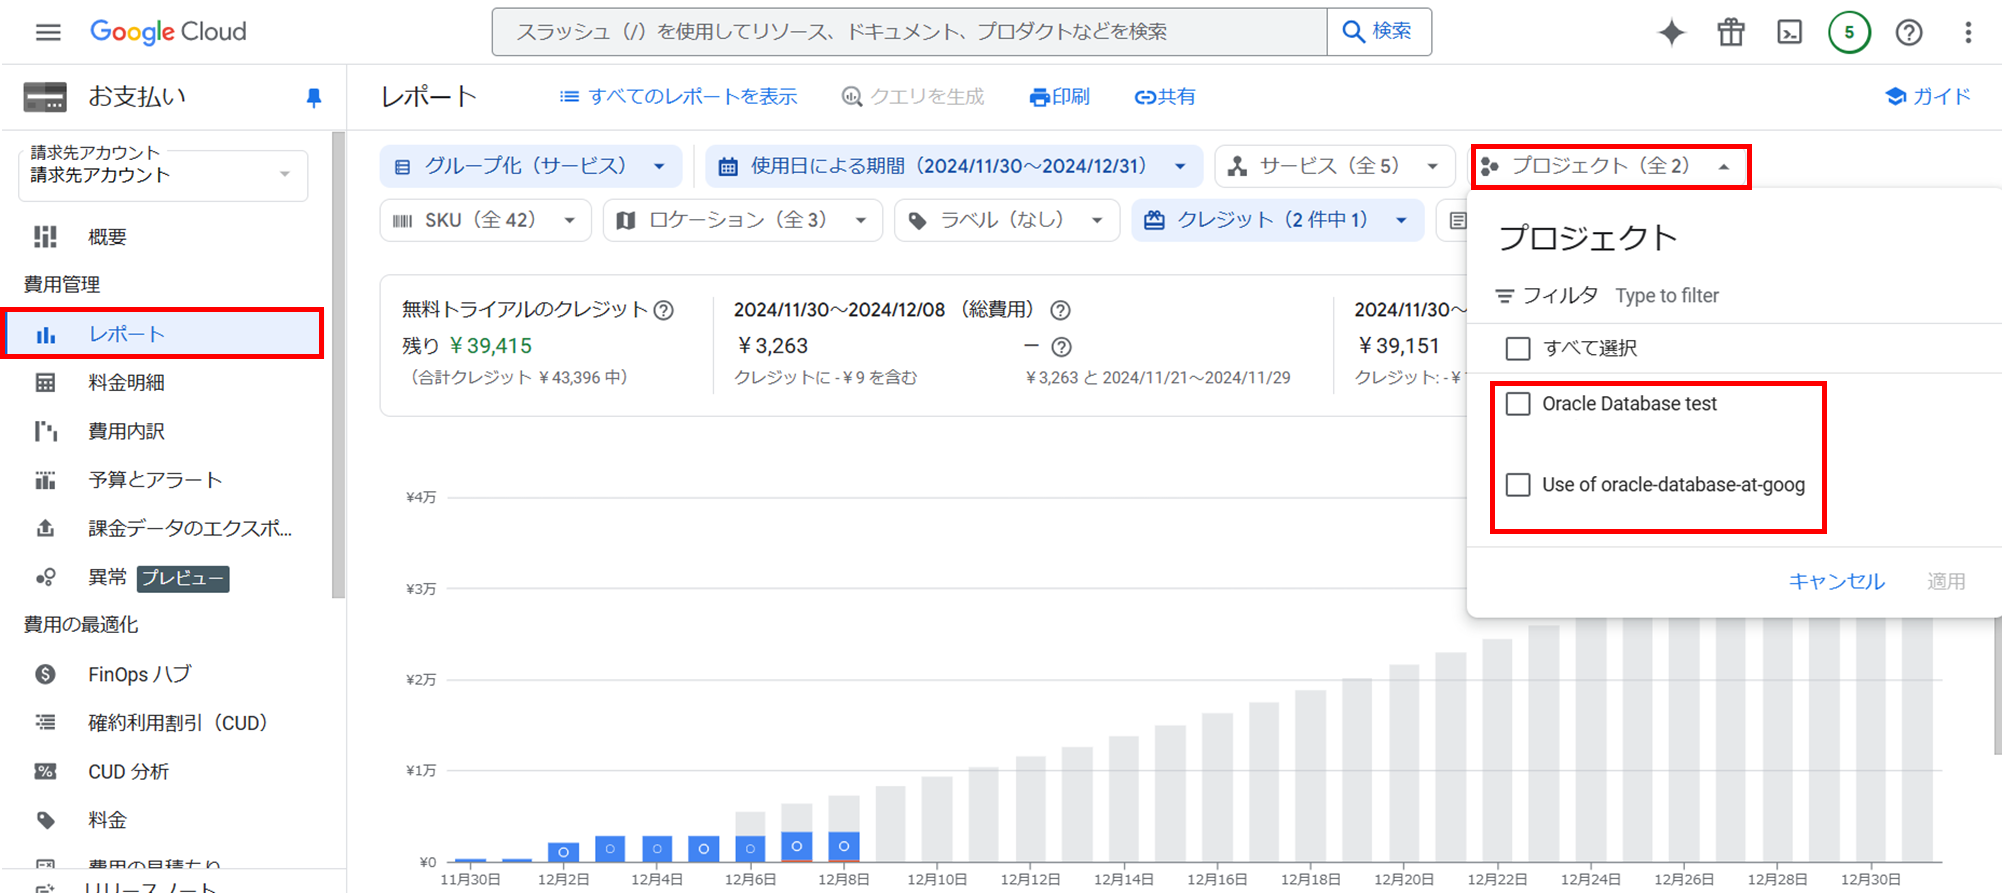Check the Oracle Database test project

[x=1518, y=404]
